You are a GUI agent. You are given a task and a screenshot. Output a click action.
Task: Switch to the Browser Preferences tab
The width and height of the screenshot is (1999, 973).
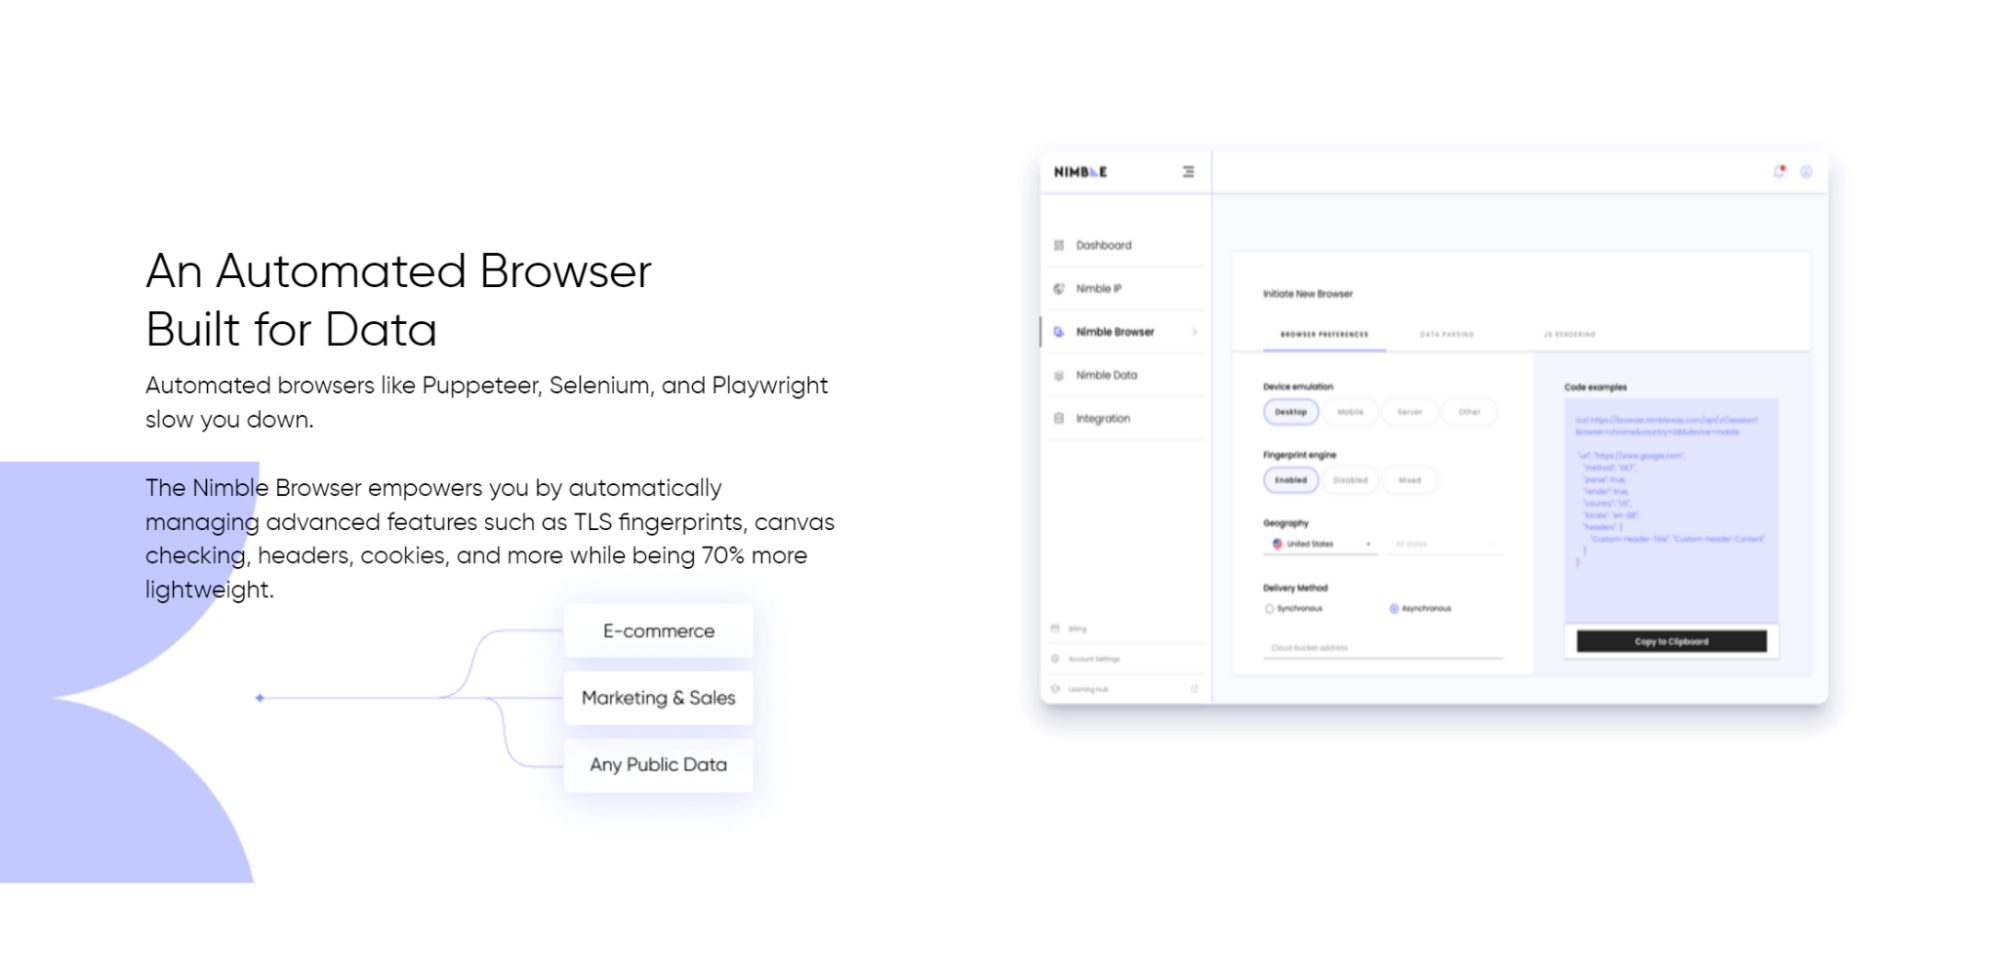[1324, 334]
